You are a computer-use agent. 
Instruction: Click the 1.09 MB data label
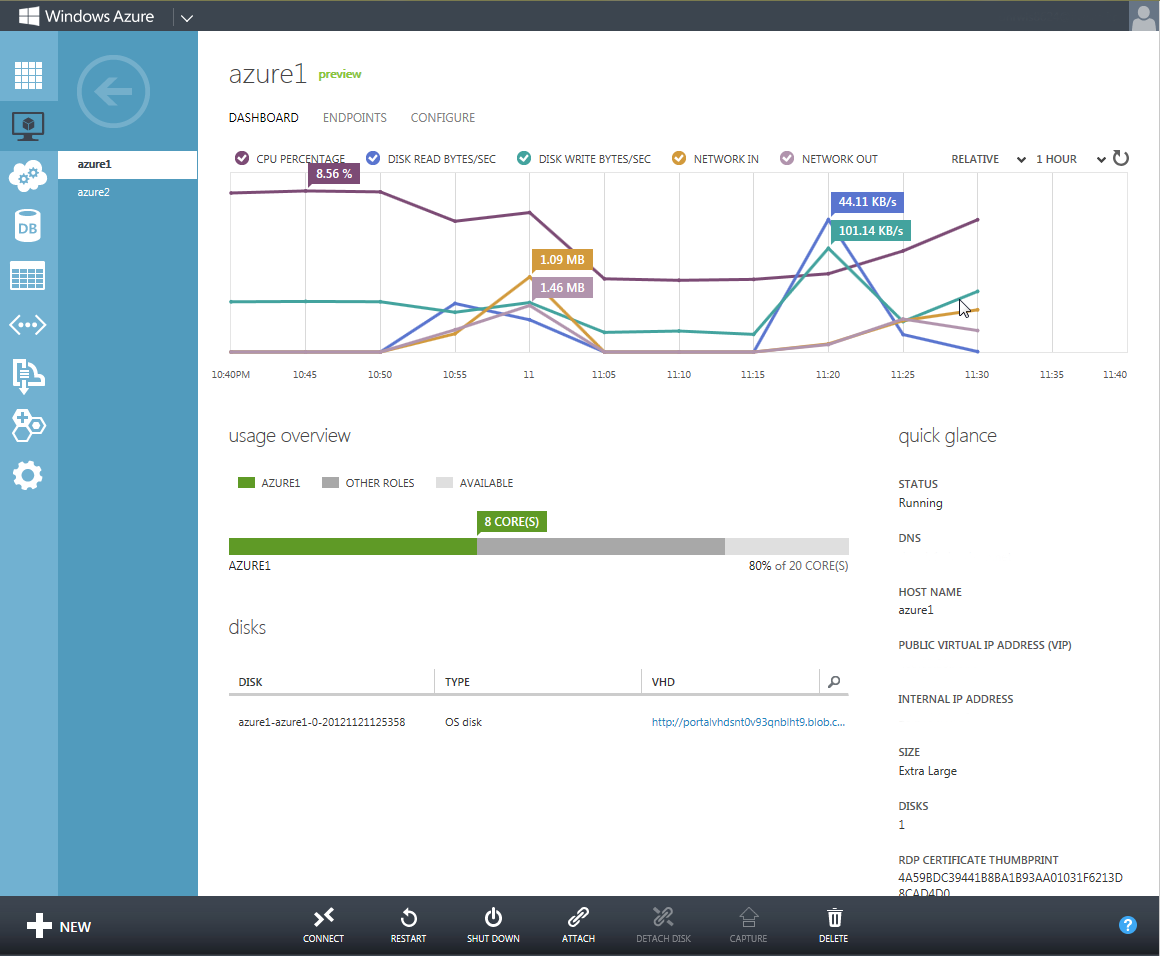562,260
